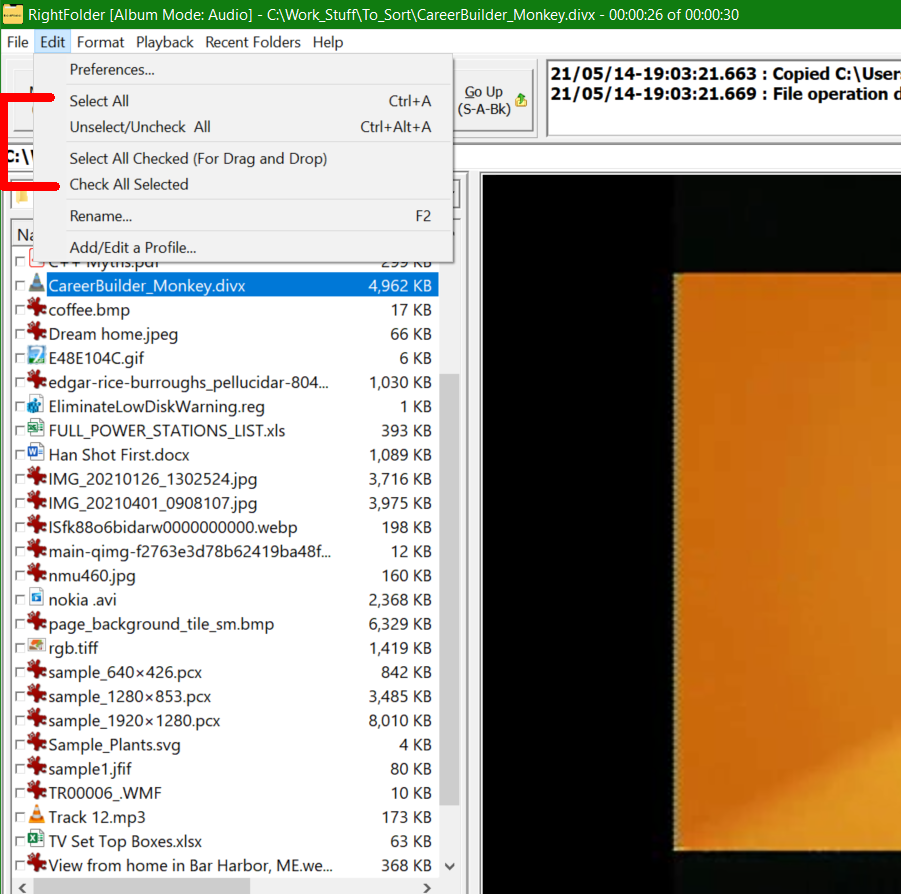Viewport: 901px width, 894px height.
Task: Open the Recent Folders menu
Action: click(x=253, y=43)
